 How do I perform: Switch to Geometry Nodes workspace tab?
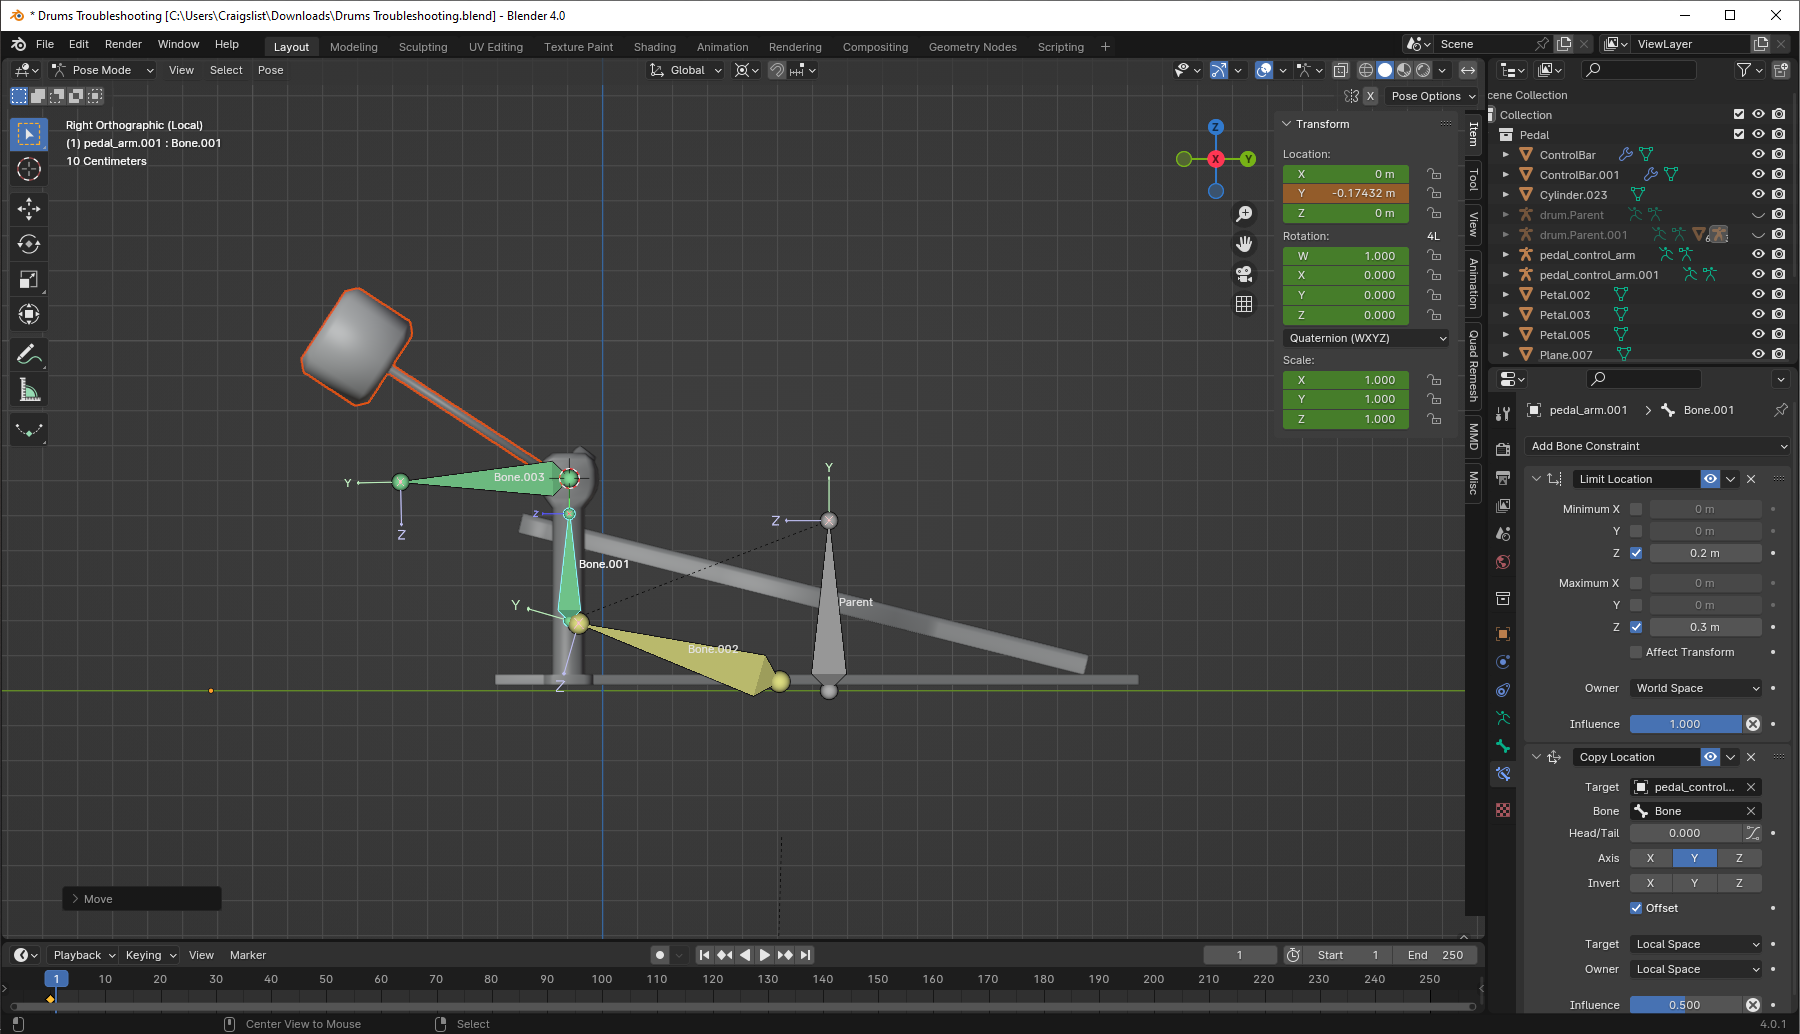[972, 47]
